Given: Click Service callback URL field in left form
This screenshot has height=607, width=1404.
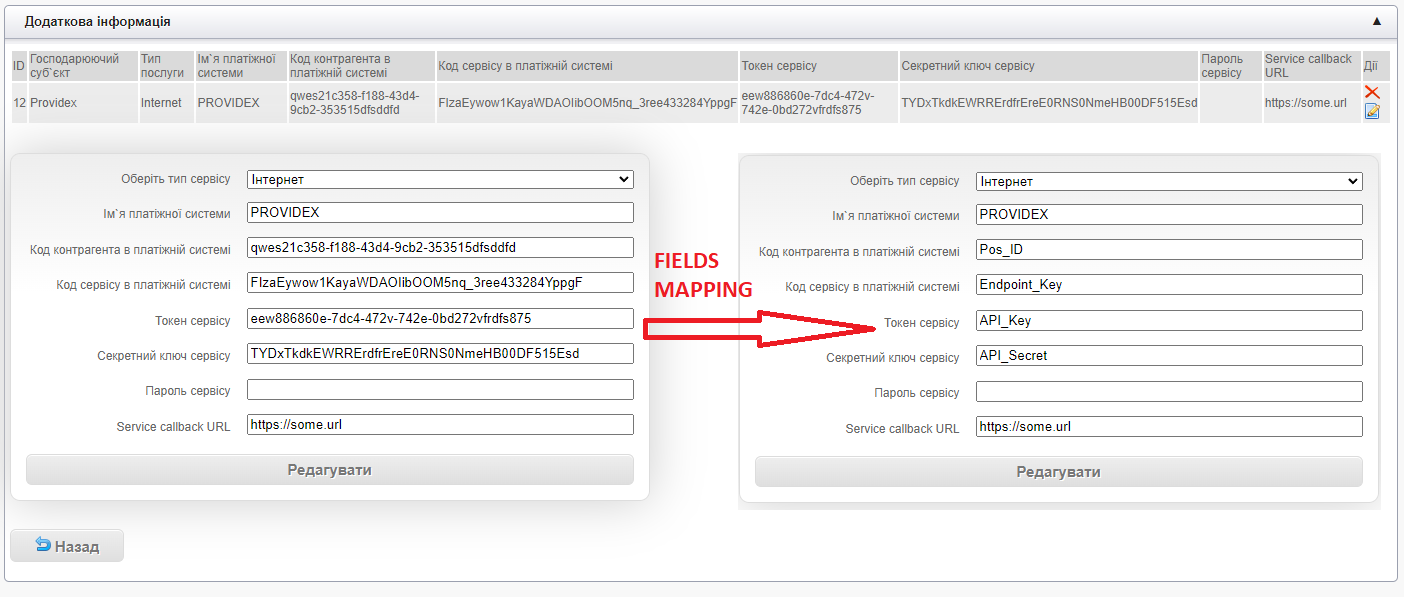Looking at the screenshot, I should [440, 425].
